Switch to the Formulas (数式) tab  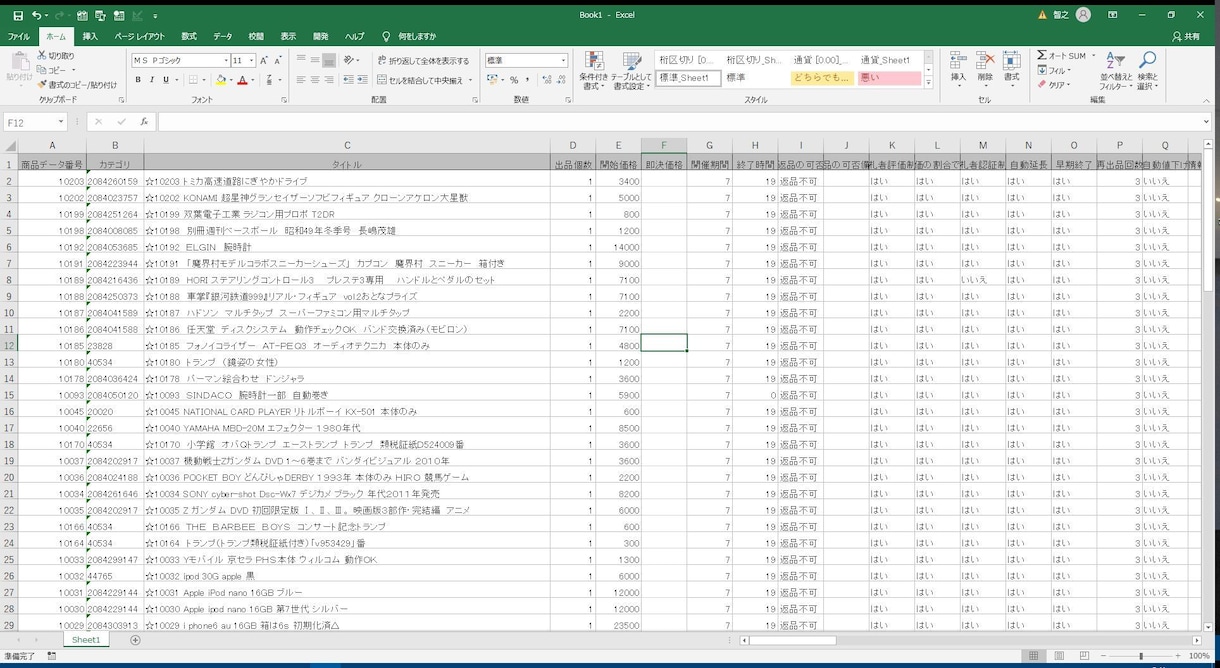click(x=189, y=37)
